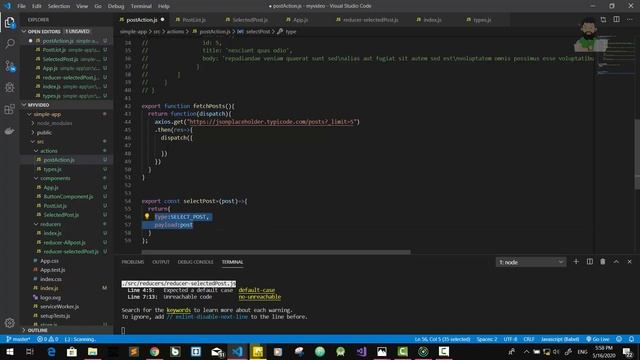Open the Docker view in activity bar

pyautogui.click(x=10, y=131)
